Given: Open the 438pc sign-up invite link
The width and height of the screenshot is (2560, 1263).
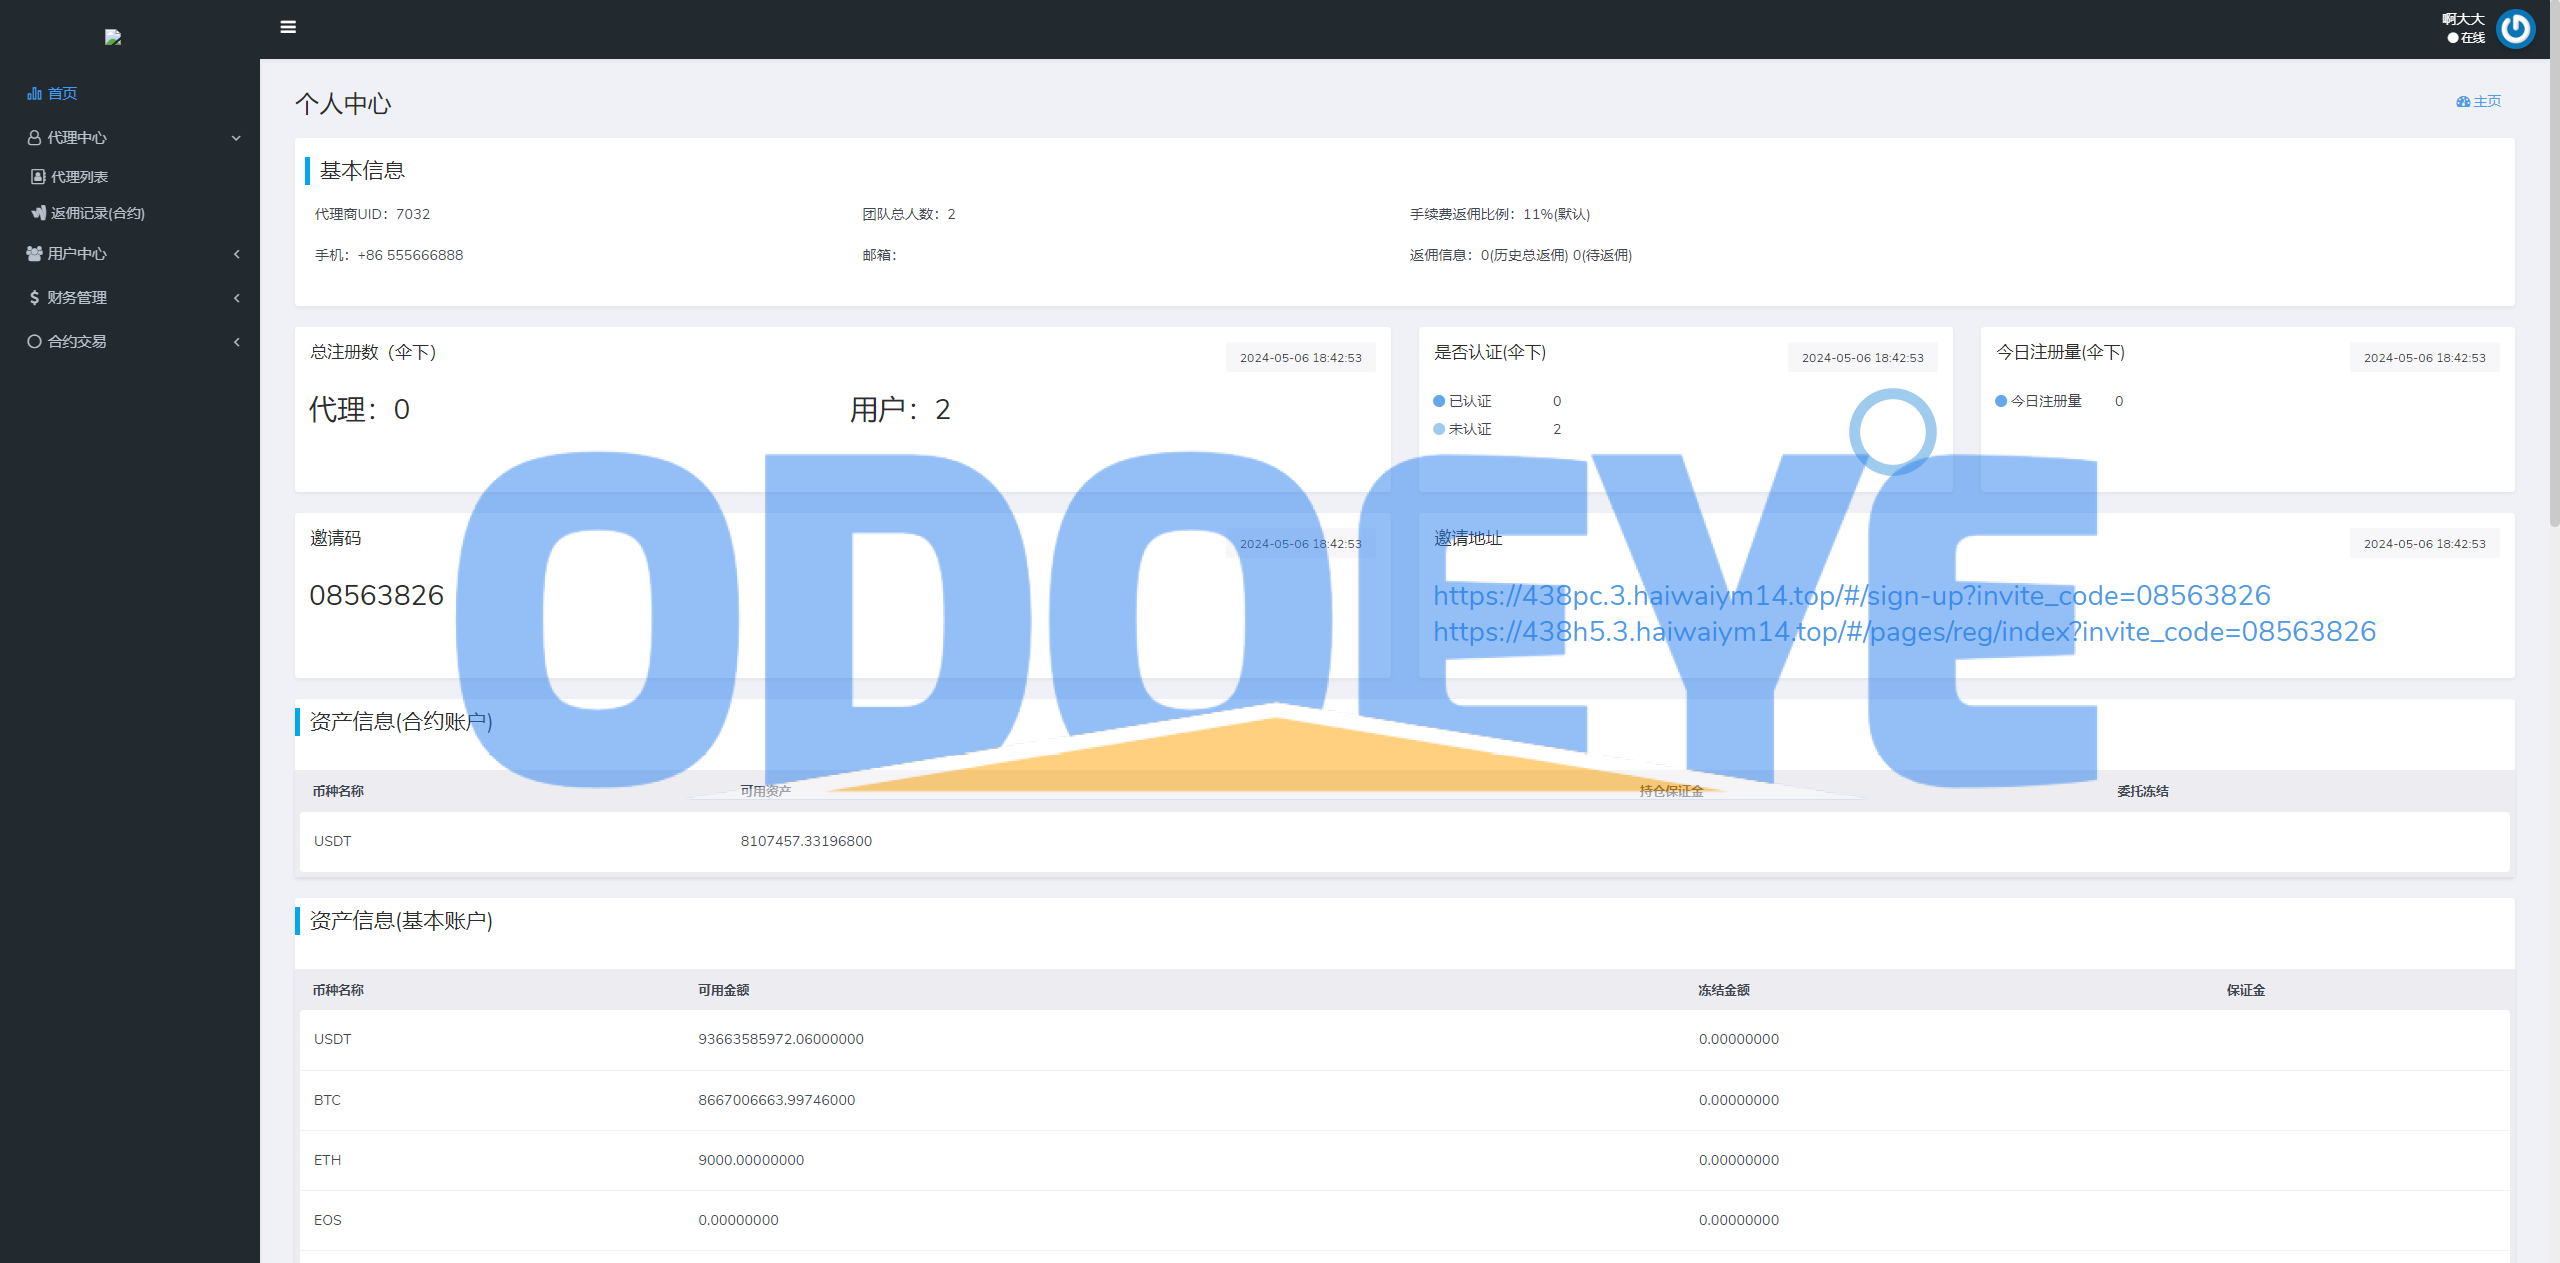Looking at the screenshot, I should (x=1852, y=596).
